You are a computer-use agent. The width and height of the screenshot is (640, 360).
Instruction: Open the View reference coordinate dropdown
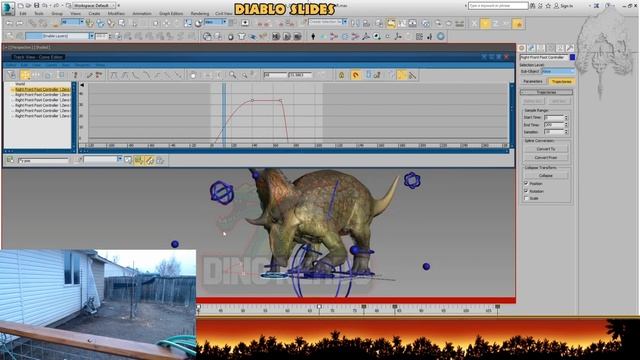[x=215, y=22]
